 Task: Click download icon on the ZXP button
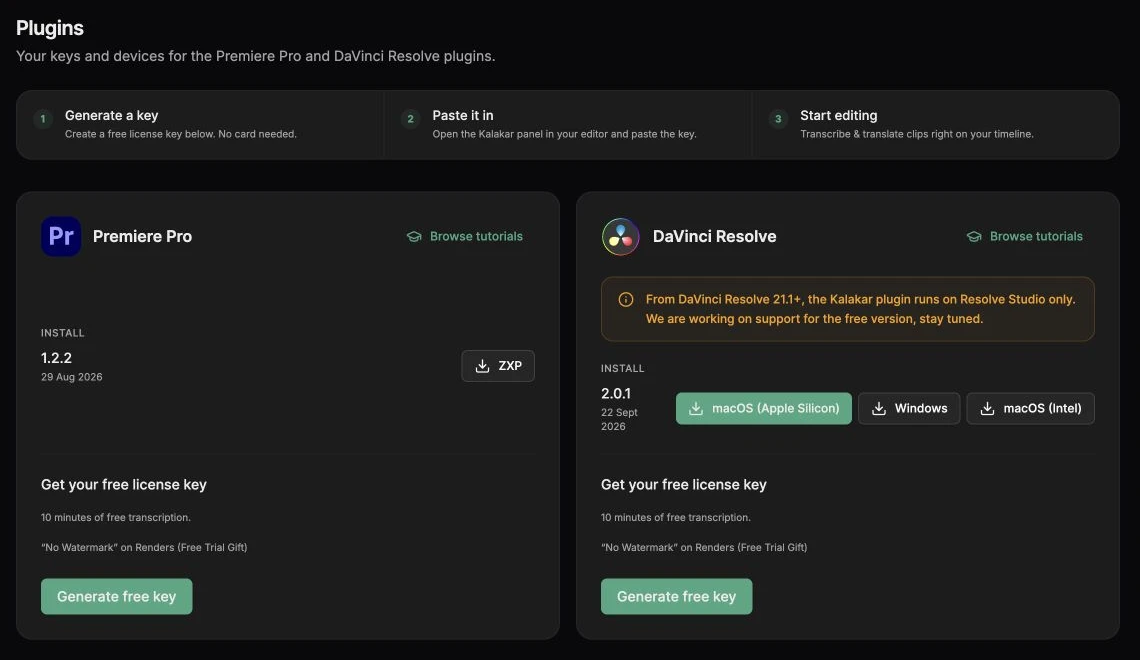(x=482, y=366)
